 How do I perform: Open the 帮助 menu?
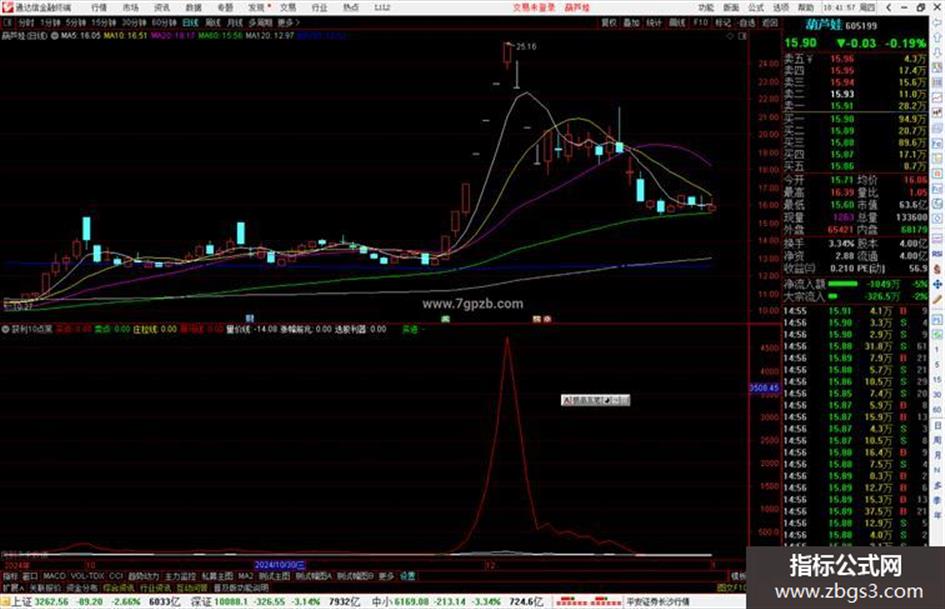click(x=805, y=7)
